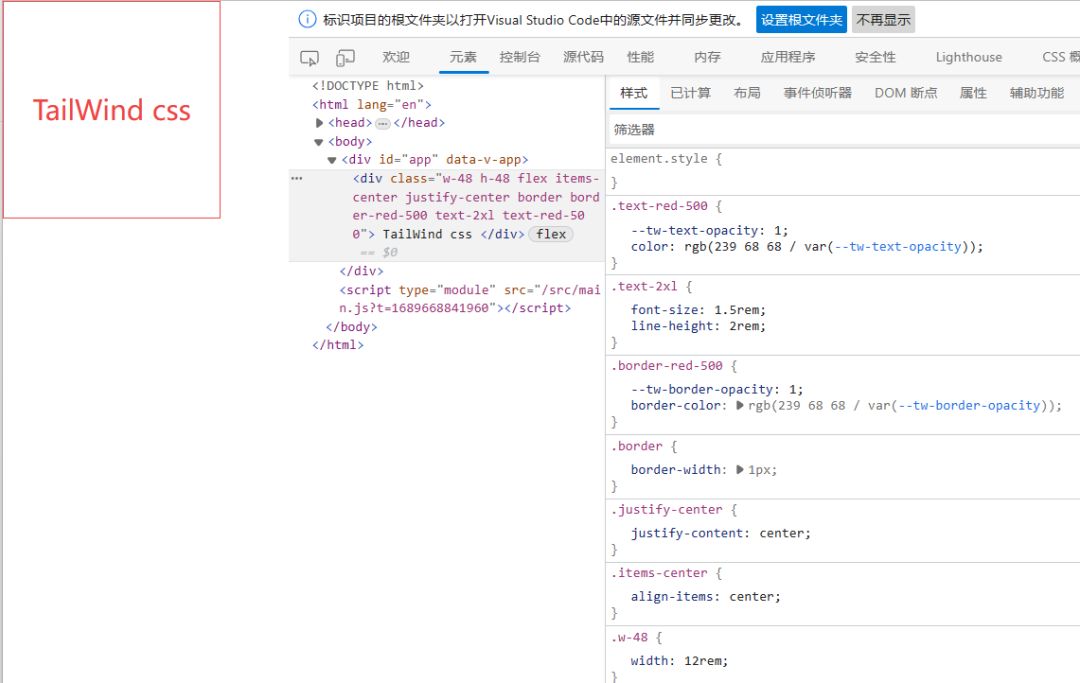Focus the 筛选器 filter input field
This screenshot has height=683, width=1080.
pos(840,130)
